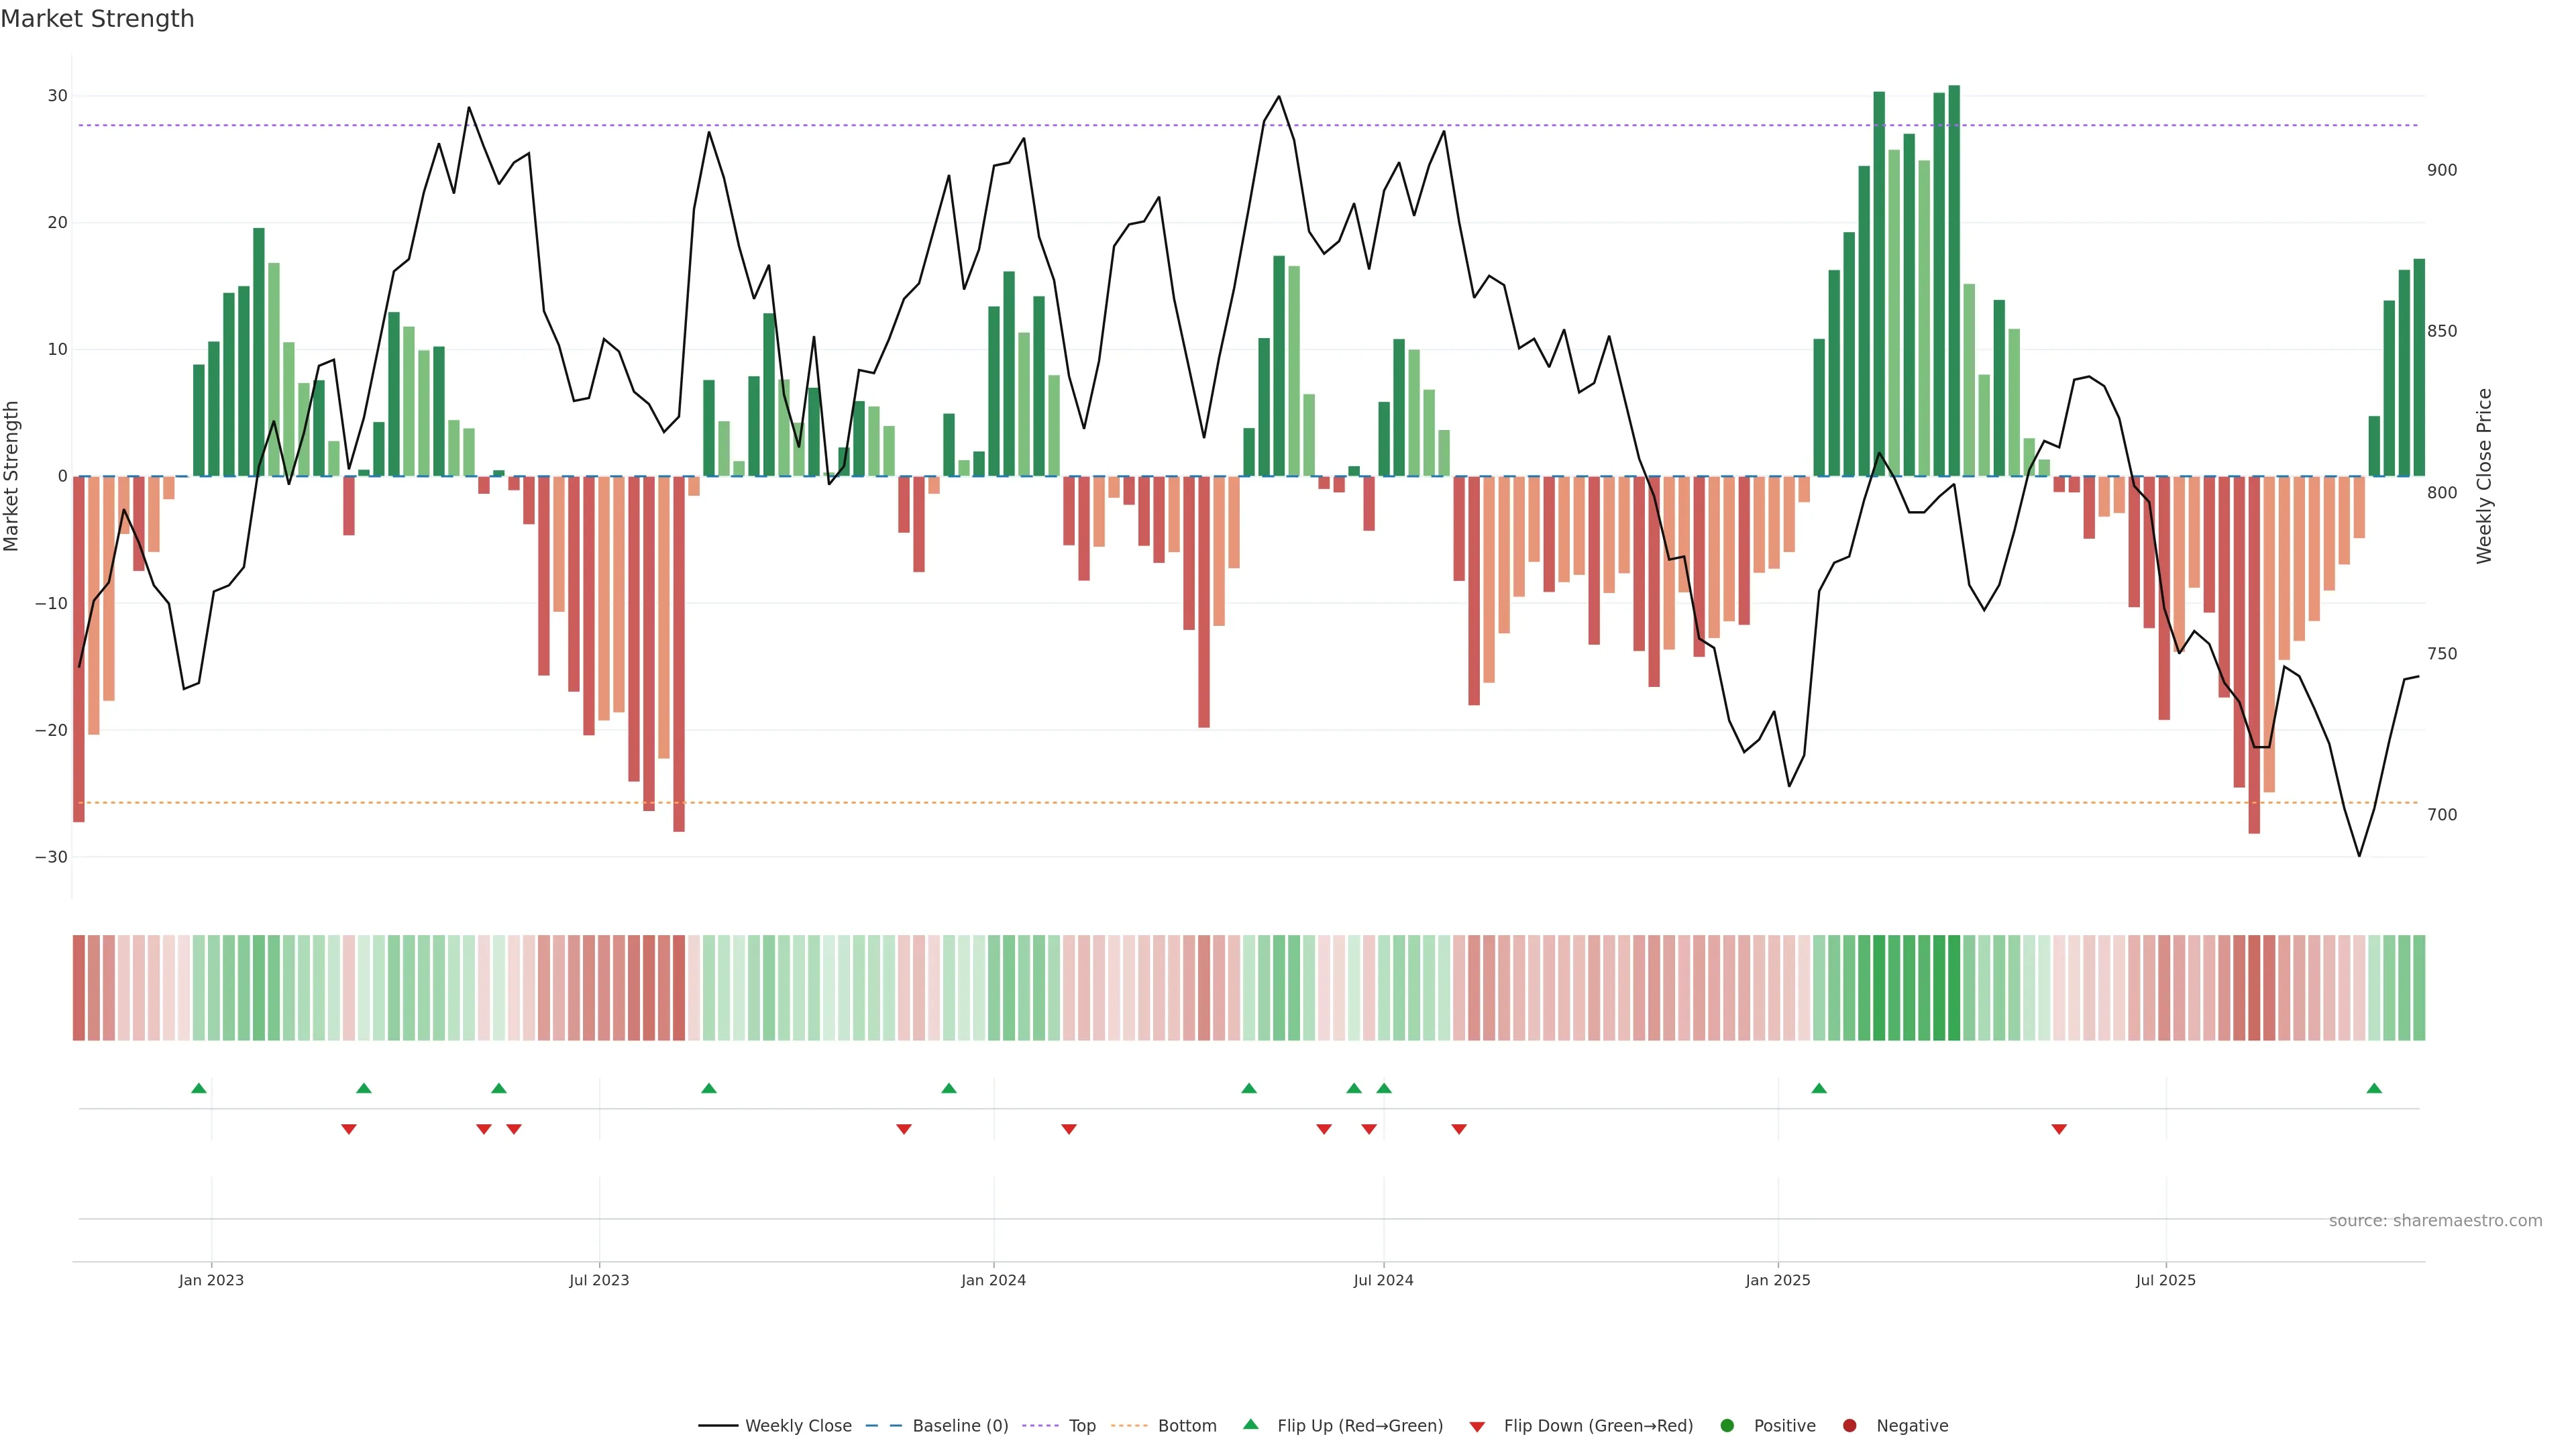
Task: Click the sharemaestro.com source text
Action: click(2435, 1221)
